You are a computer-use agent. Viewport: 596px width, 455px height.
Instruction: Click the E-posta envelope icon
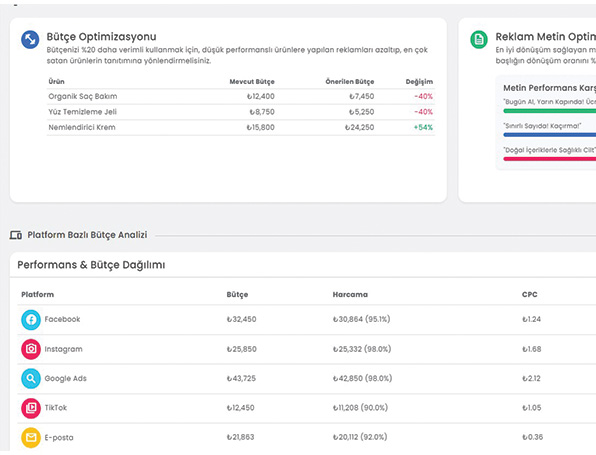31,438
